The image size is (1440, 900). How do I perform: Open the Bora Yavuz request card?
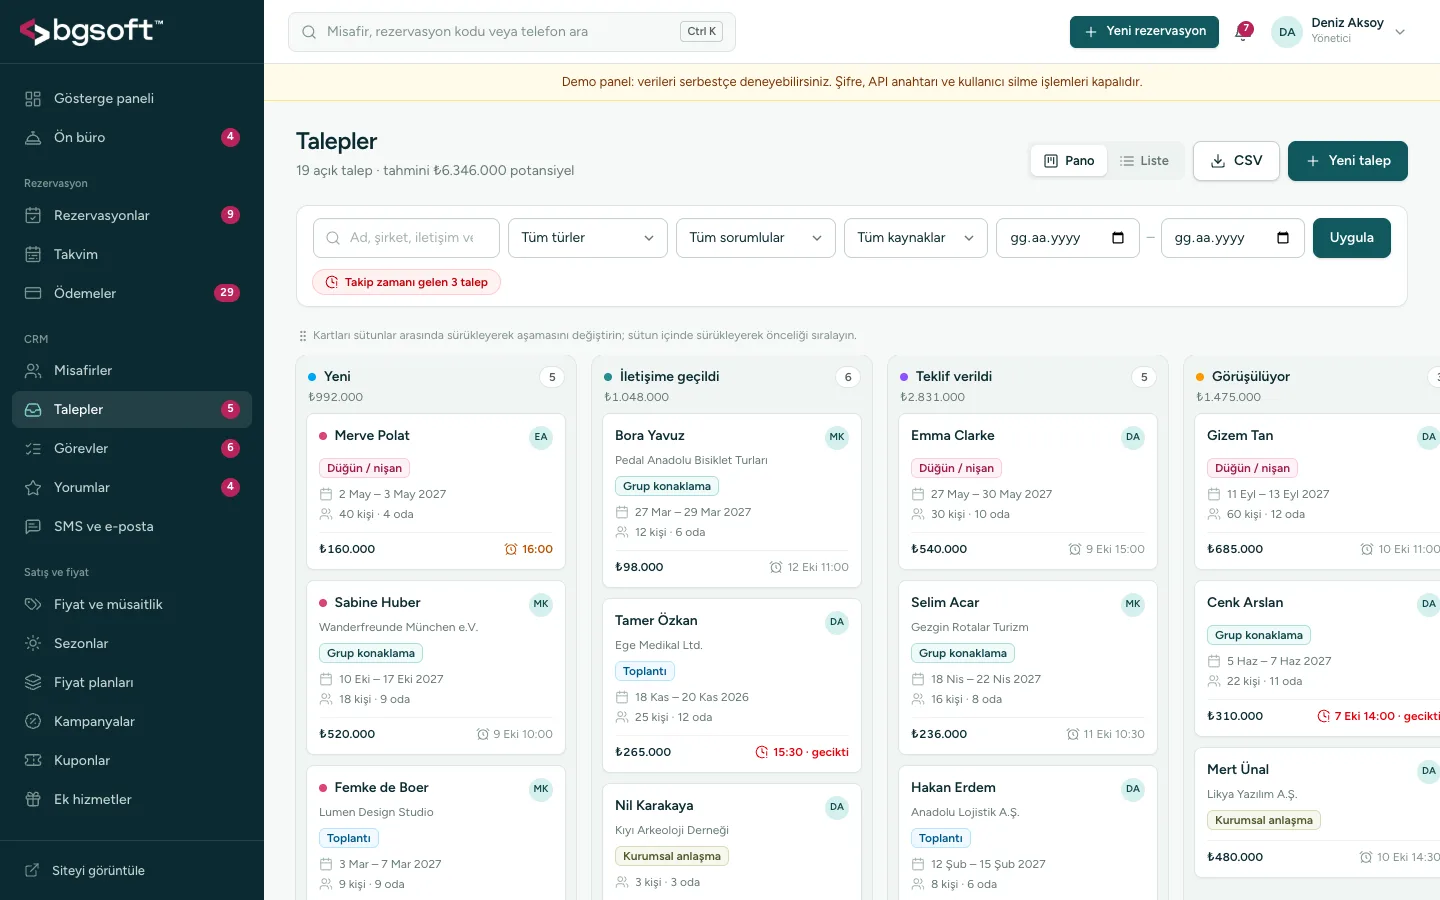(732, 501)
